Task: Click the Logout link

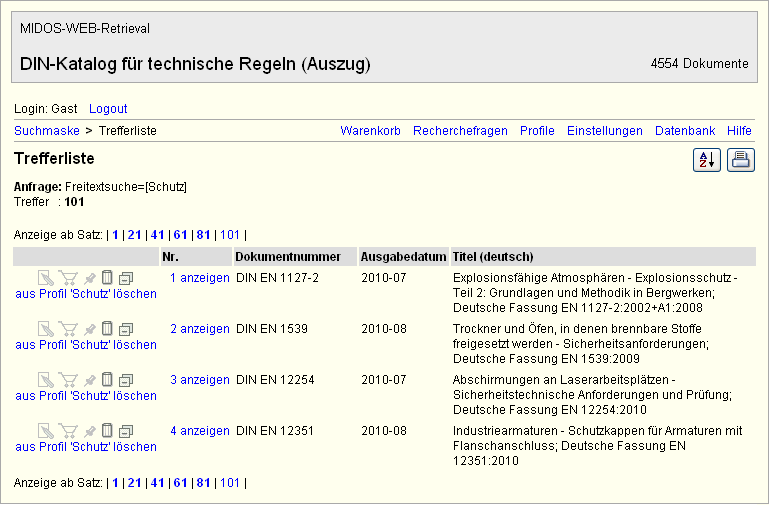Action: (x=108, y=108)
